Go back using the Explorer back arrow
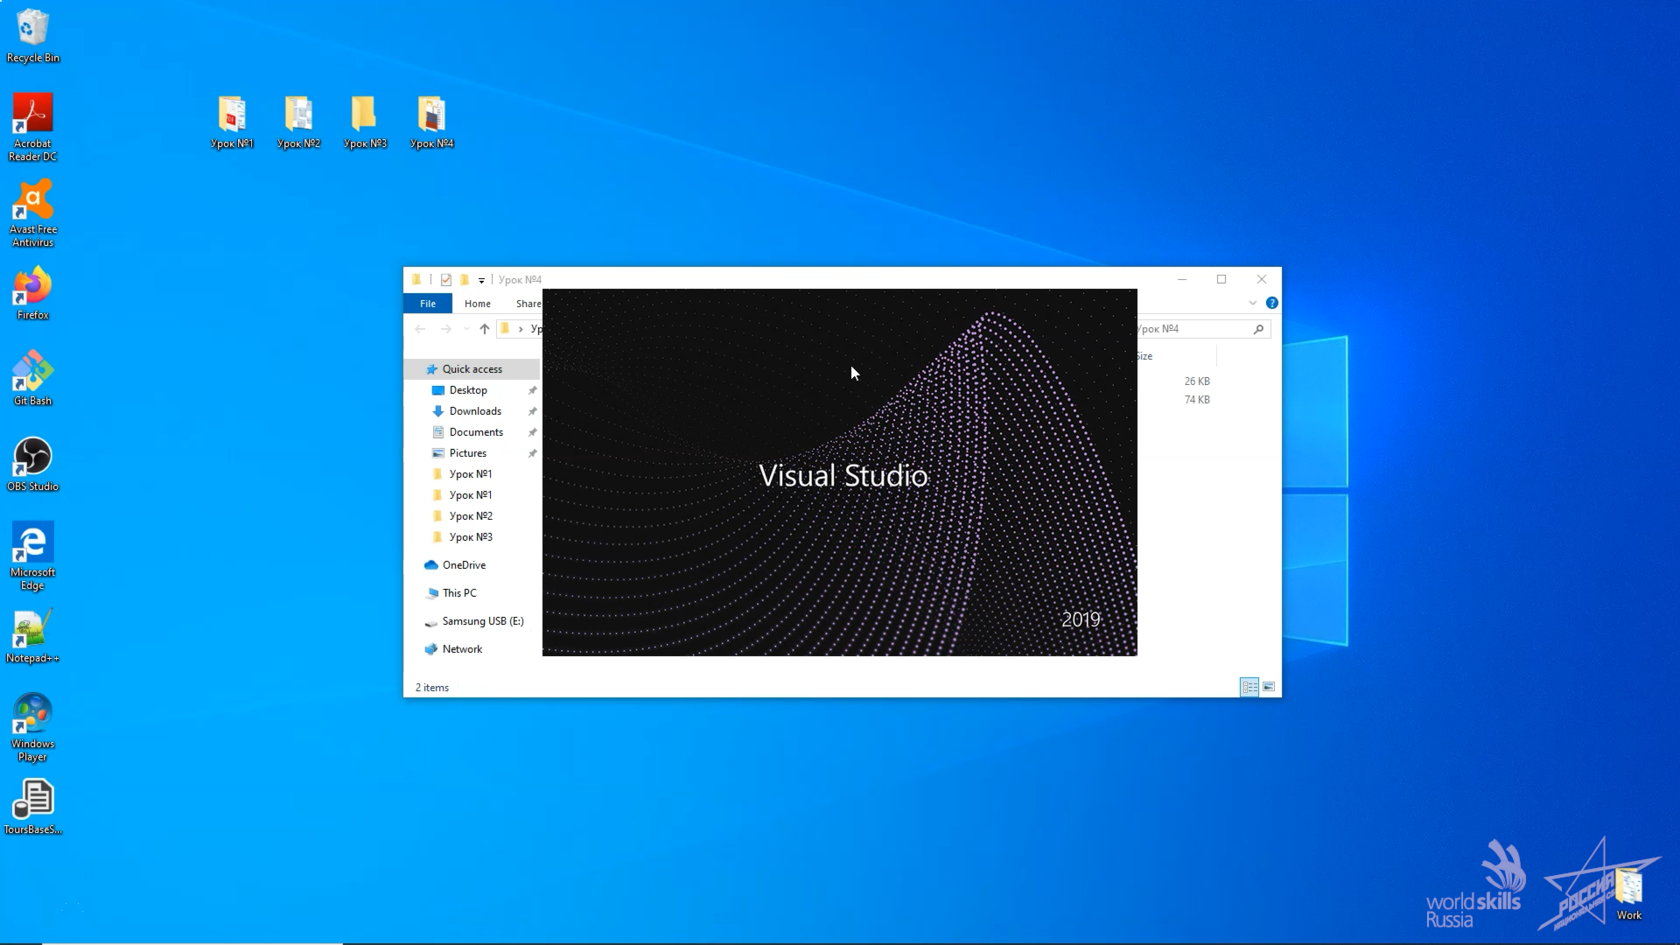Viewport: 1680px width, 945px height. [420, 329]
